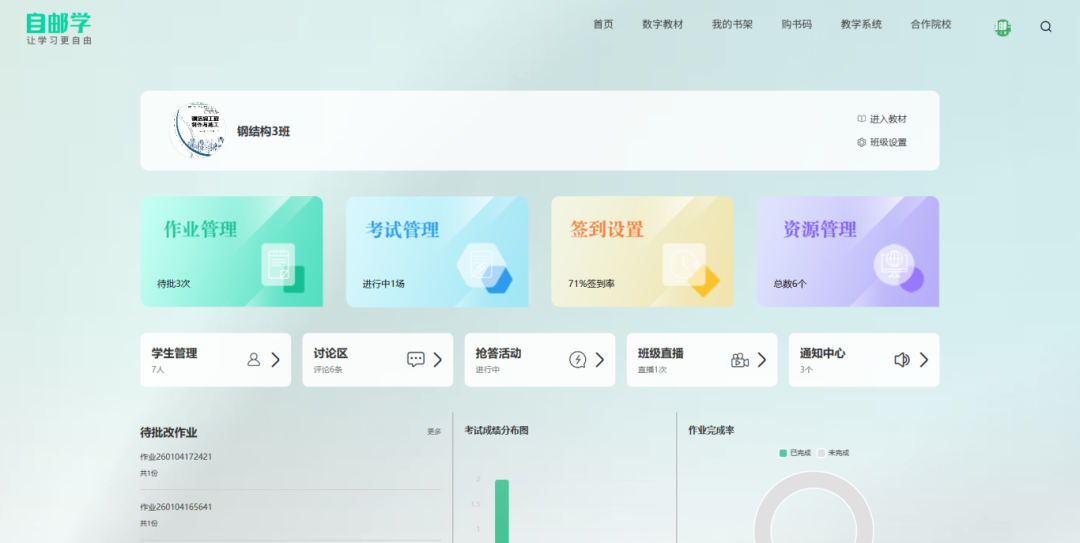Click the green user avatar icon
Screen dimensions: 1080x543
(x=1002, y=27)
